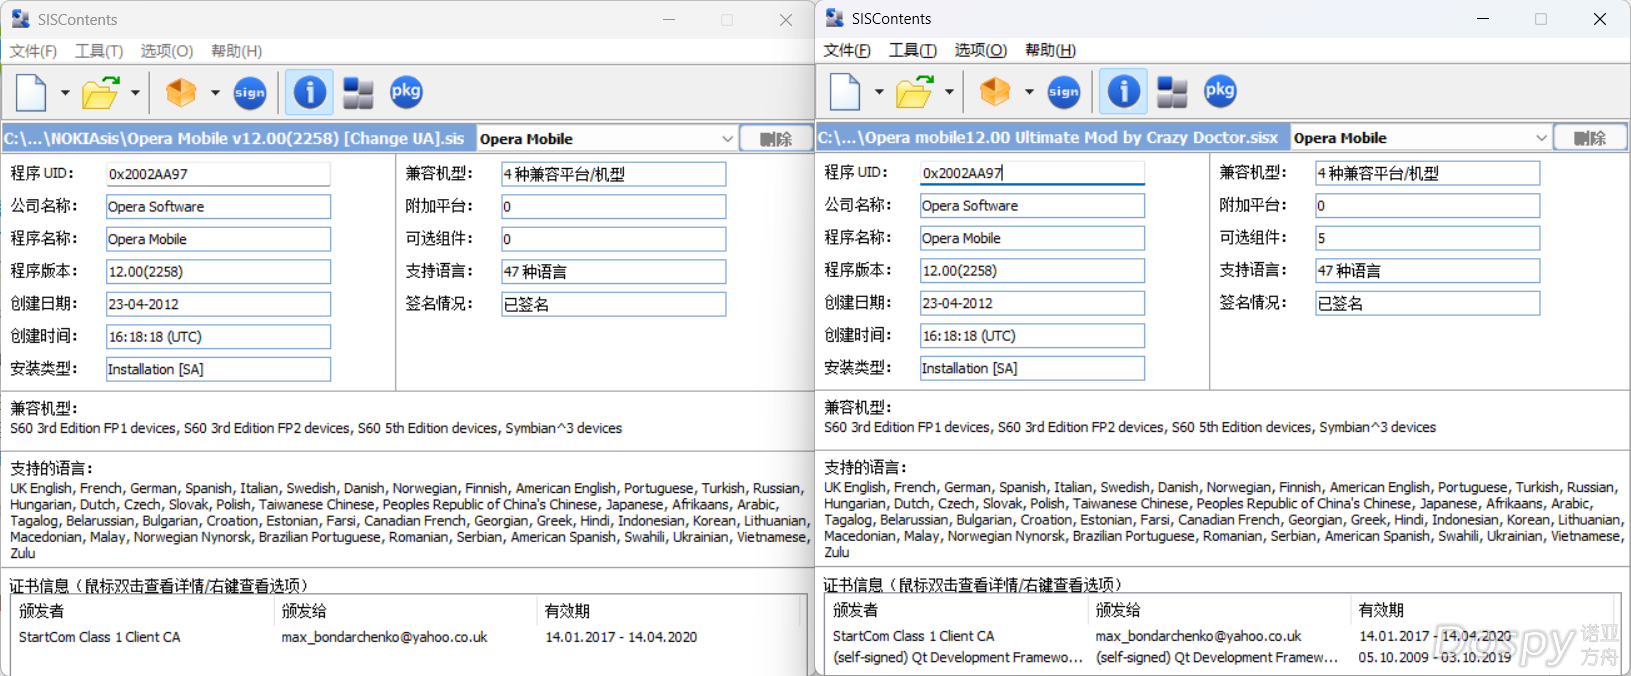The image size is (1631, 676).
Task: Click 可选组件 field showing 5, right window
Action: pyautogui.click(x=1427, y=238)
